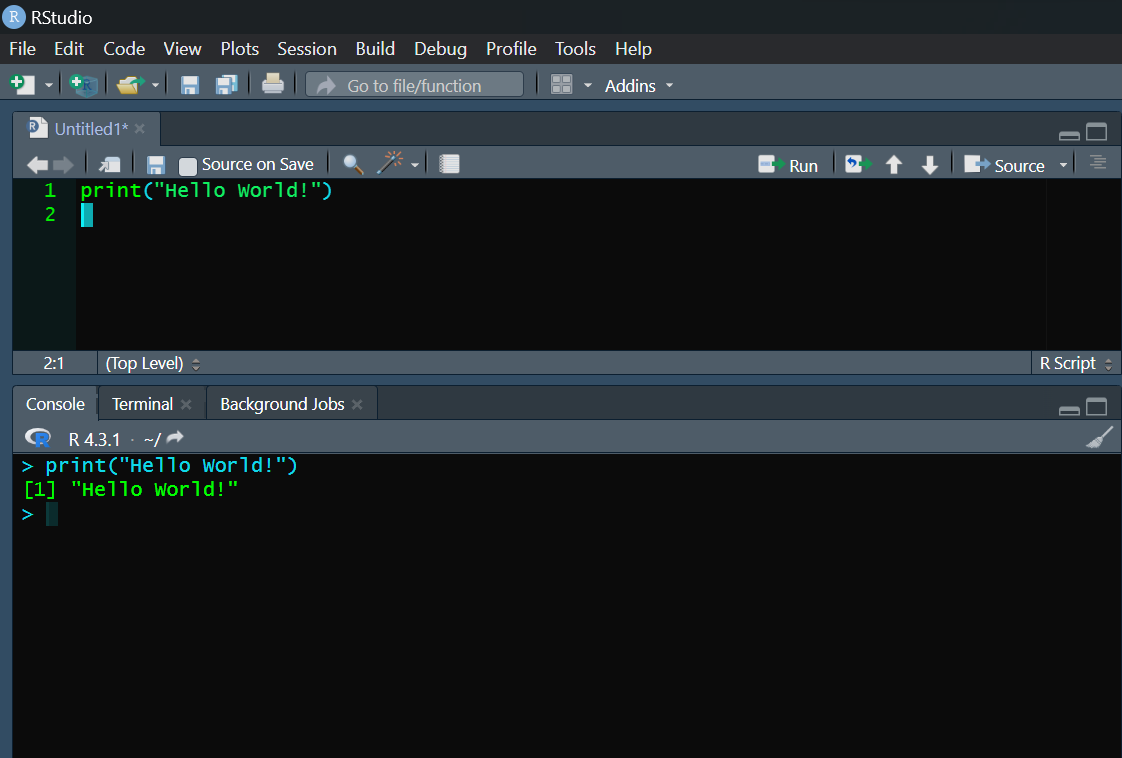Click the 2:1 cursor position indicator

click(x=54, y=364)
